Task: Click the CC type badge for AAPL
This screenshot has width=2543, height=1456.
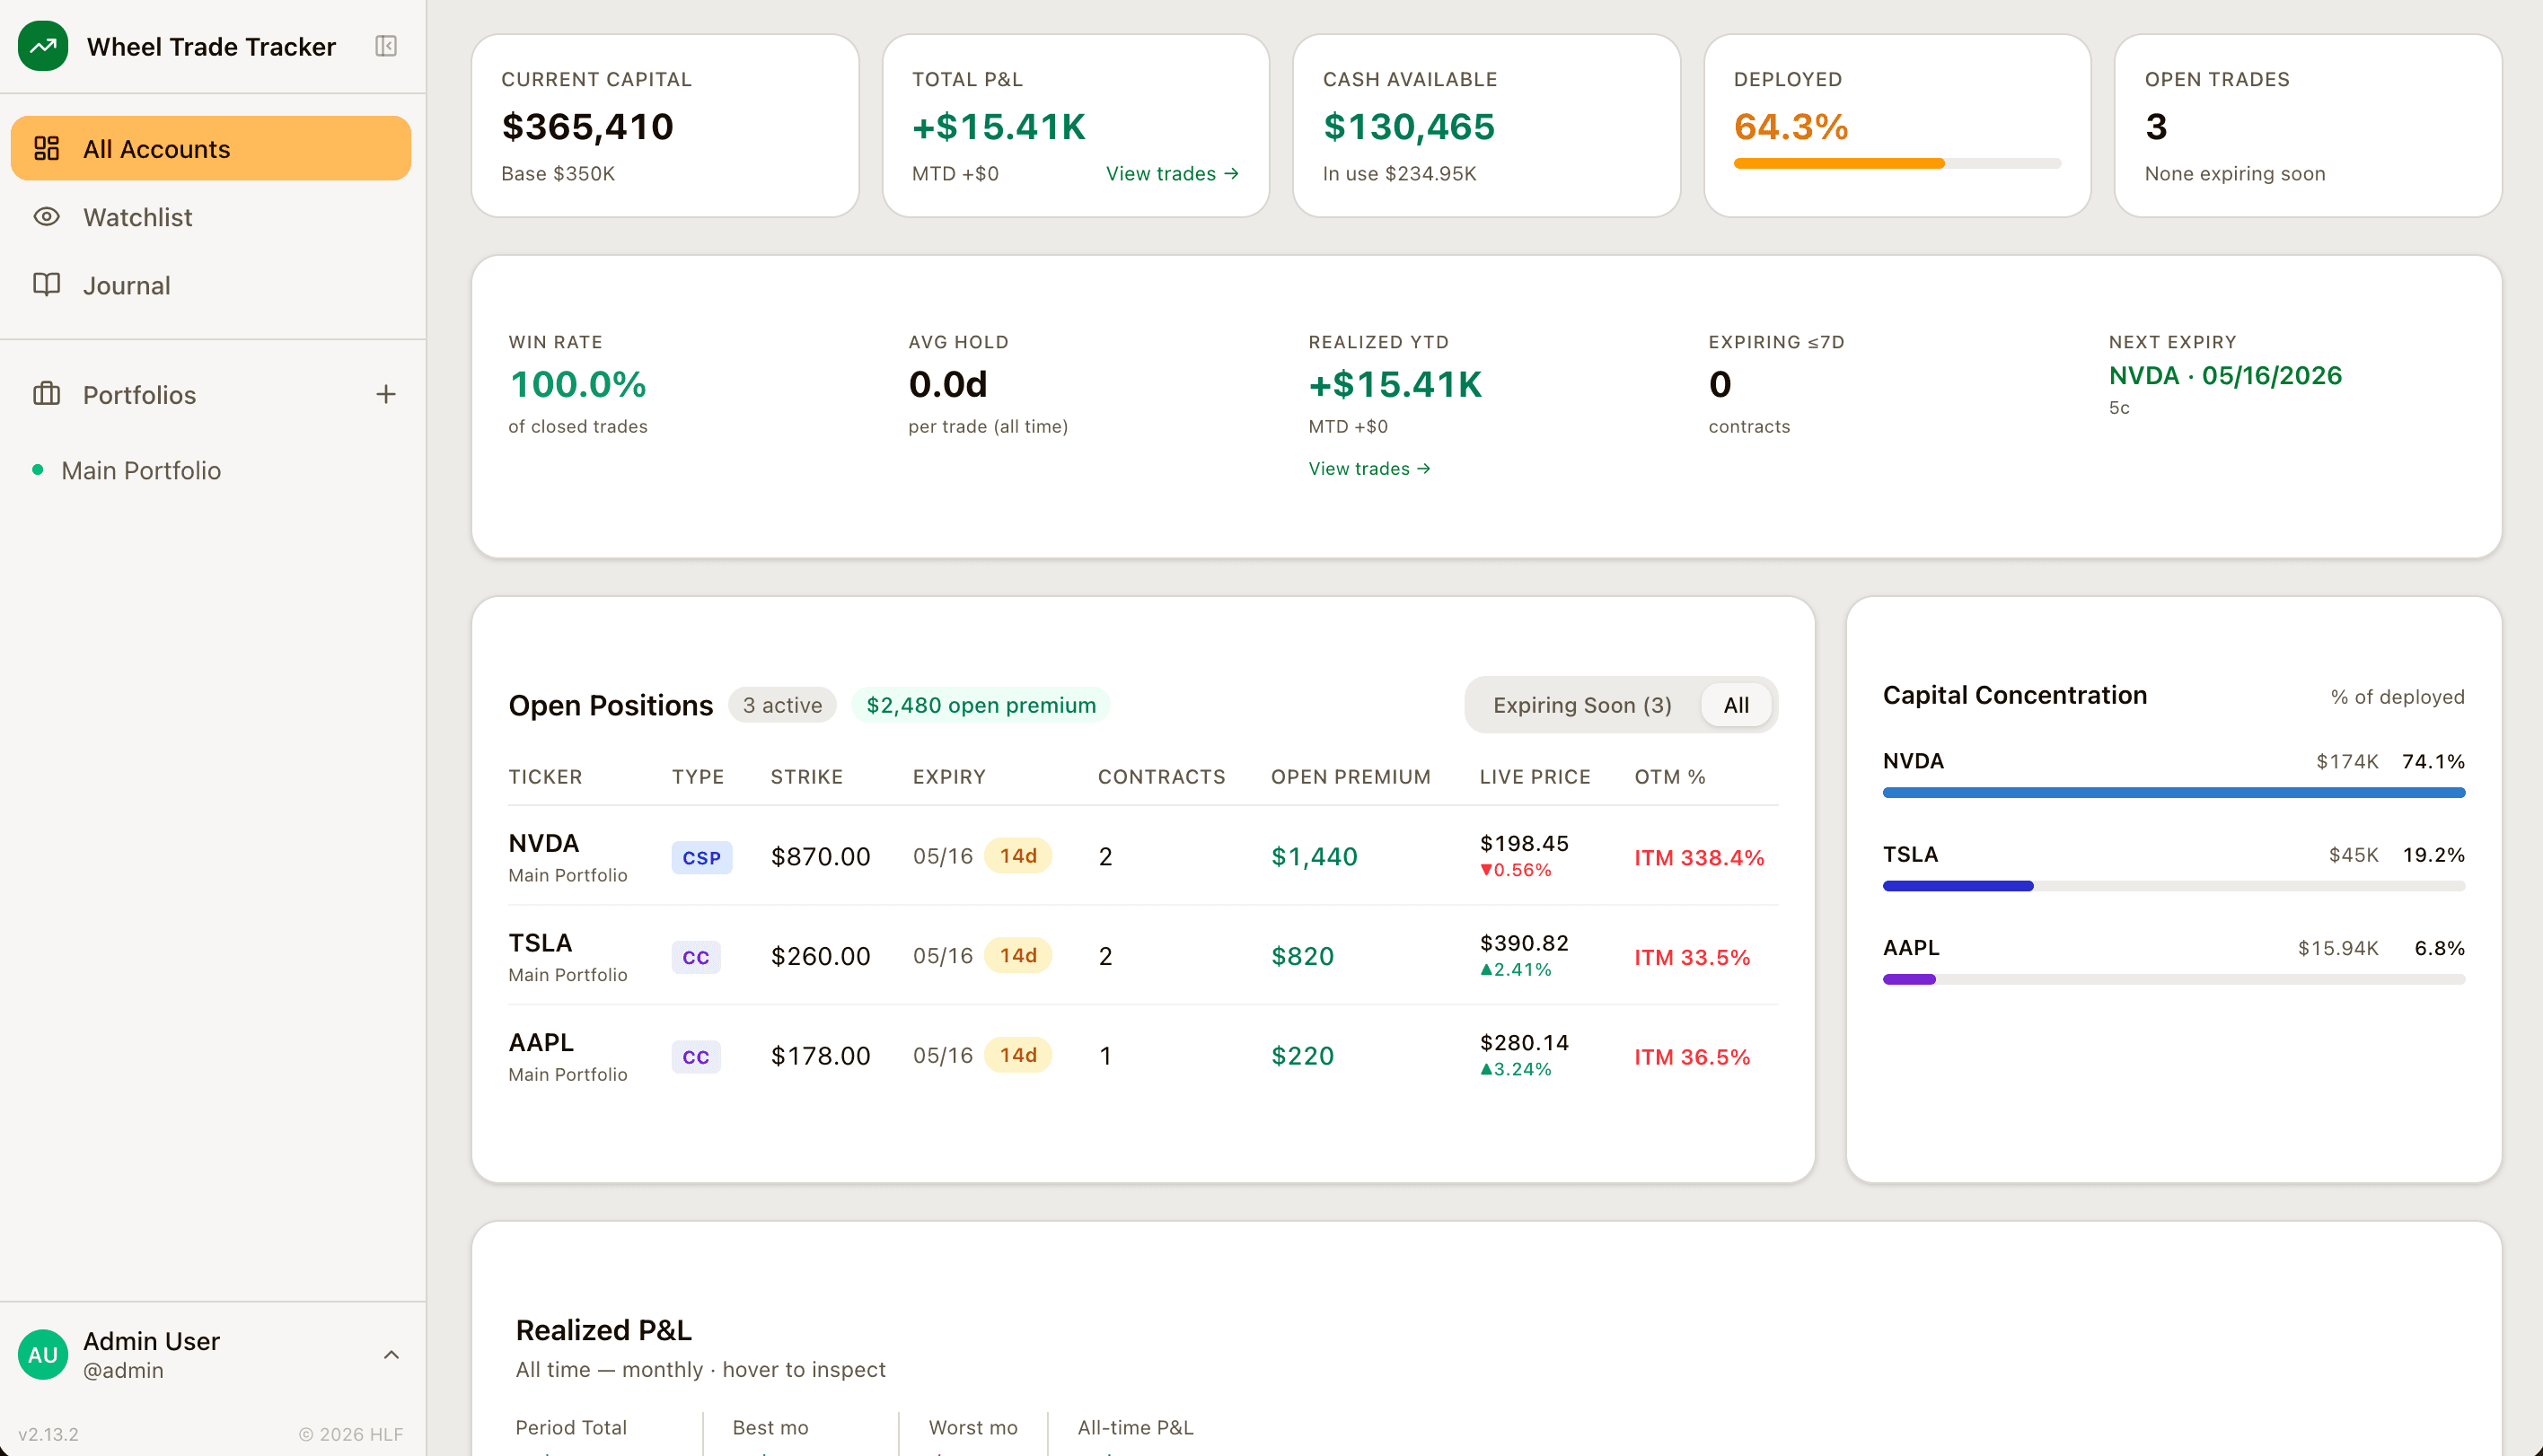Action: 696,1057
